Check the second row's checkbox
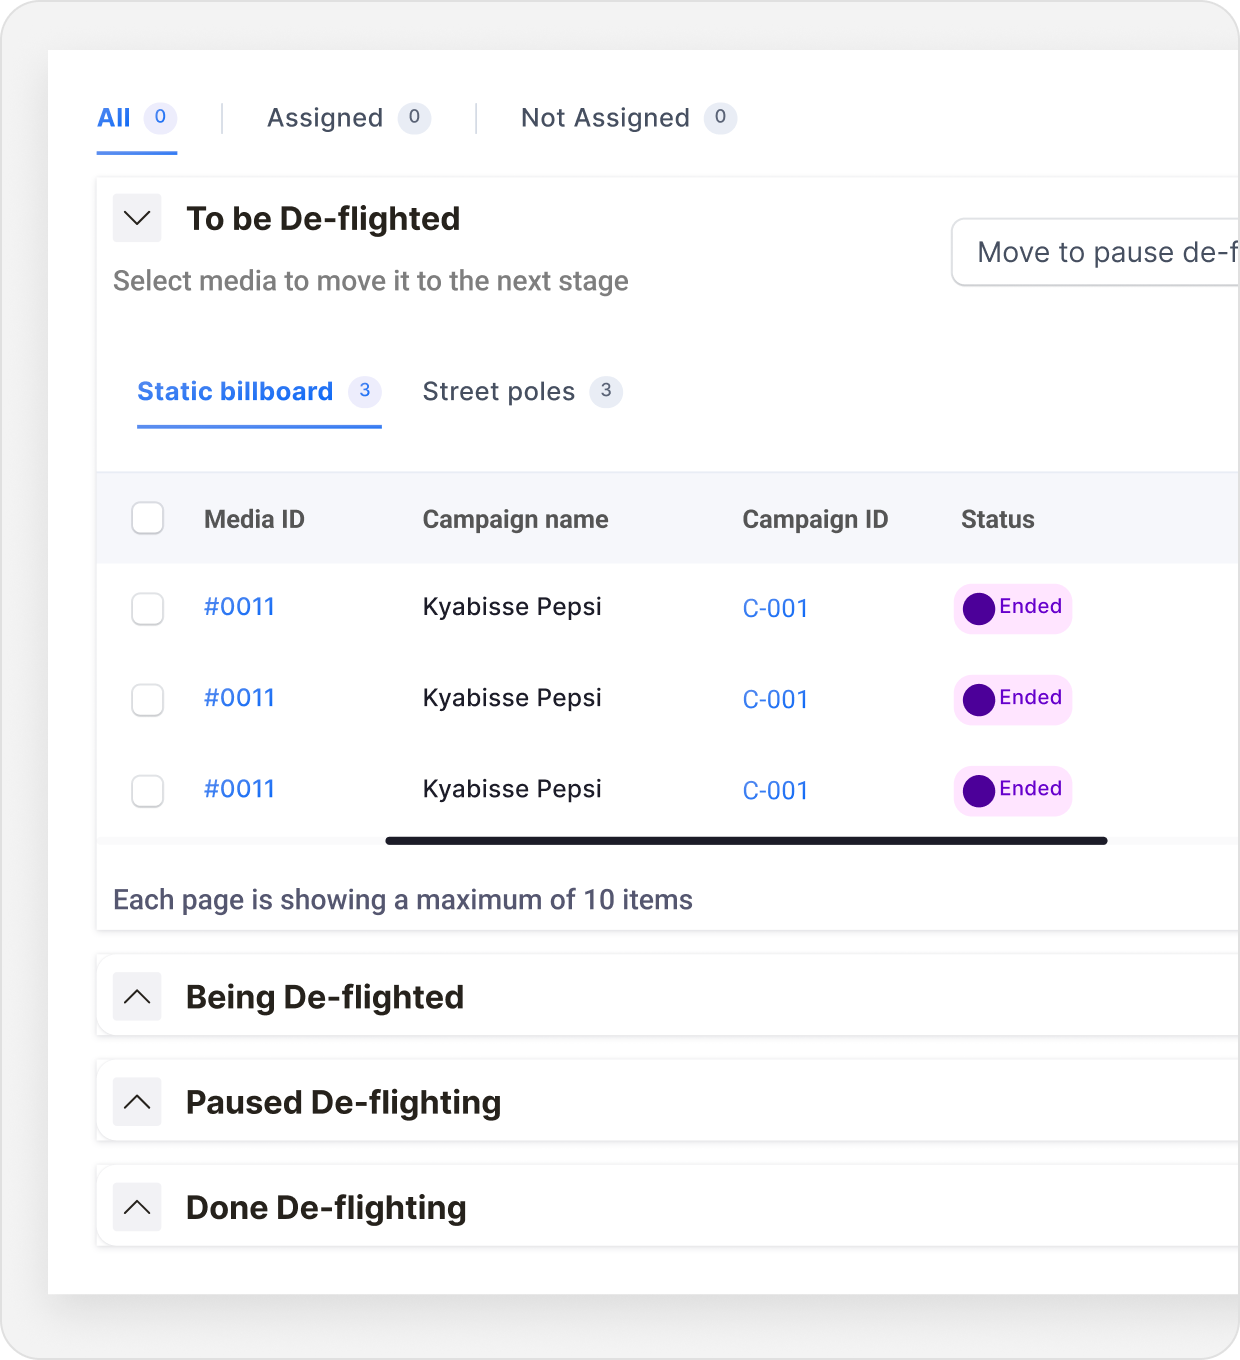 pos(148,700)
